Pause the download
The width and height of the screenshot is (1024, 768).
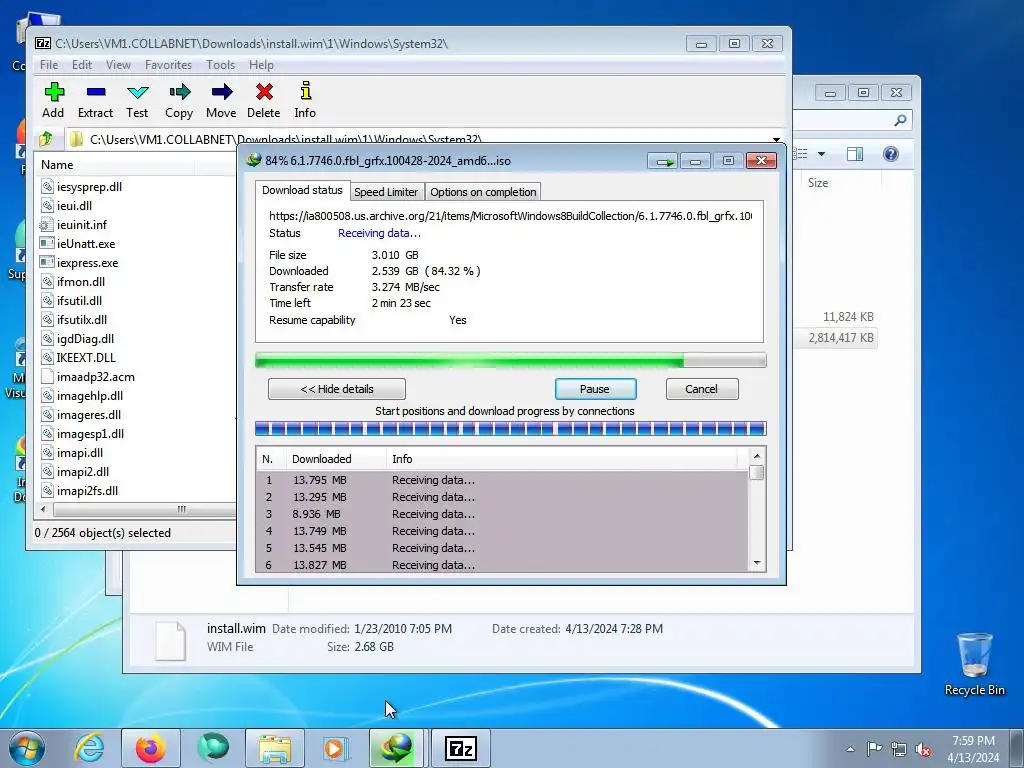pyautogui.click(x=595, y=389)
